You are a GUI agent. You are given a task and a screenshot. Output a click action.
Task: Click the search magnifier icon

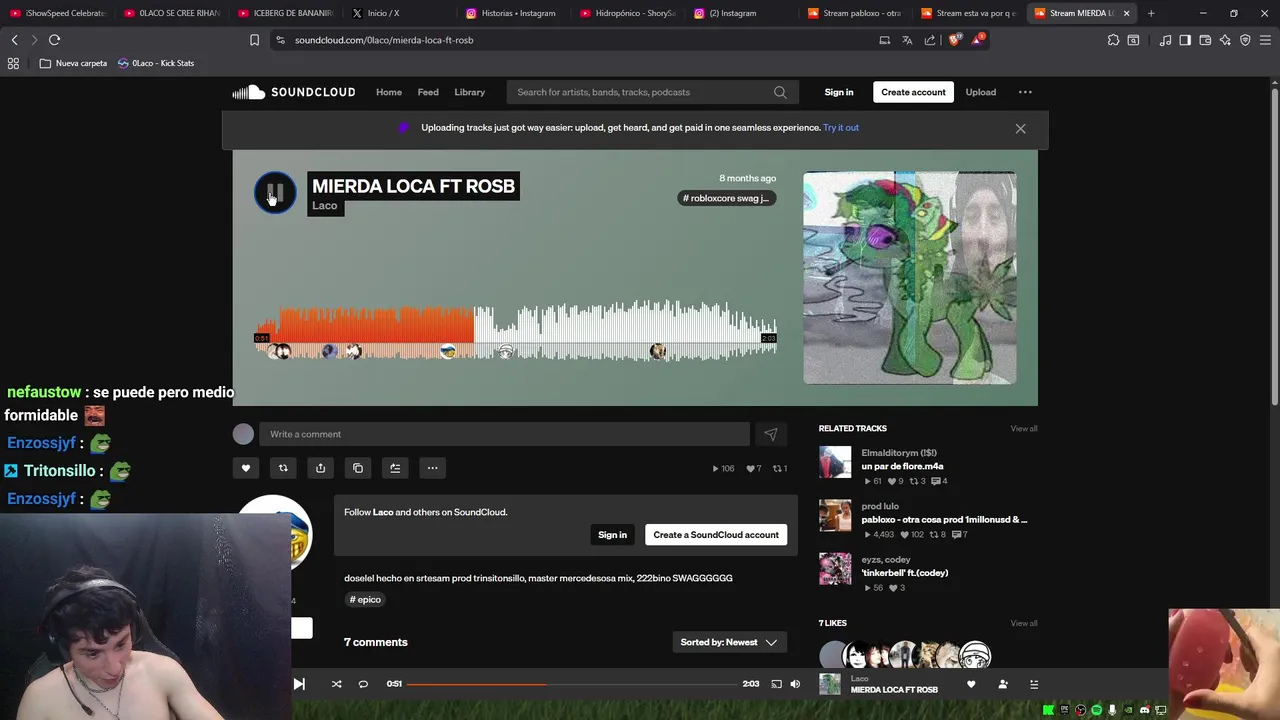click(x=780, y=92)
